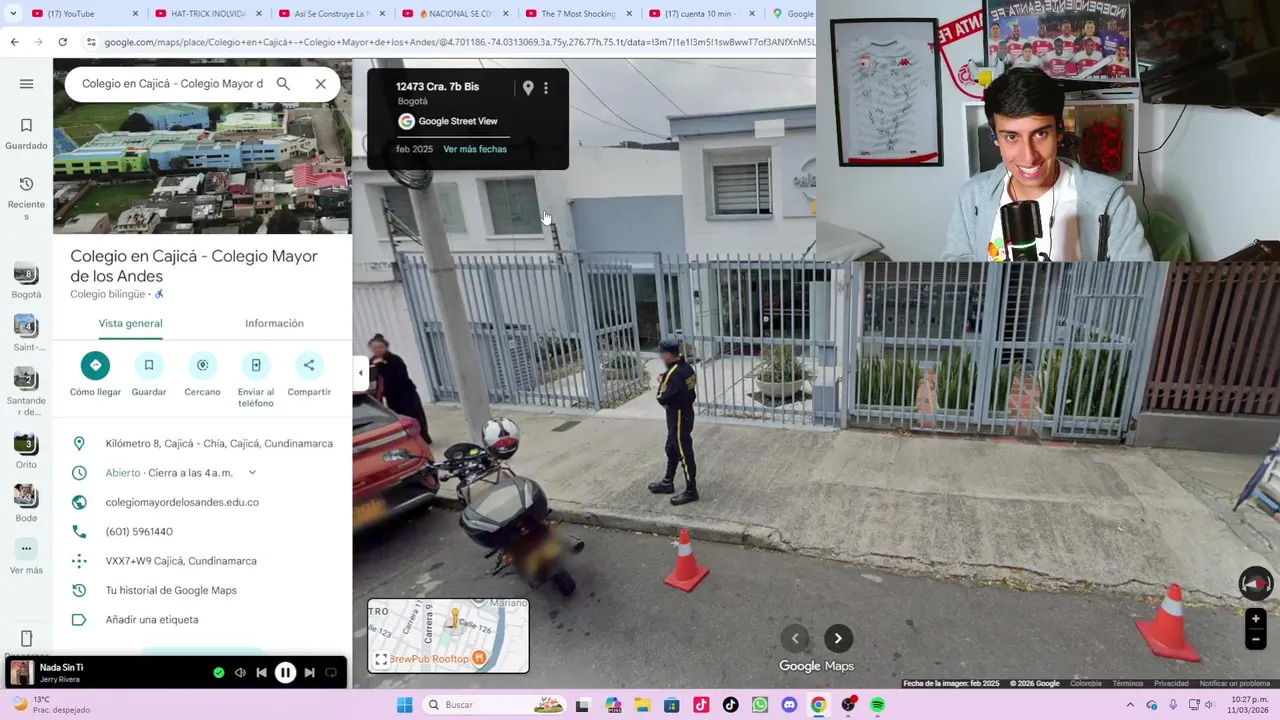Switch to the HAT-TRICK INOLVIDABLE tab
Screen dimensions: 1280x720
point(208,13)
